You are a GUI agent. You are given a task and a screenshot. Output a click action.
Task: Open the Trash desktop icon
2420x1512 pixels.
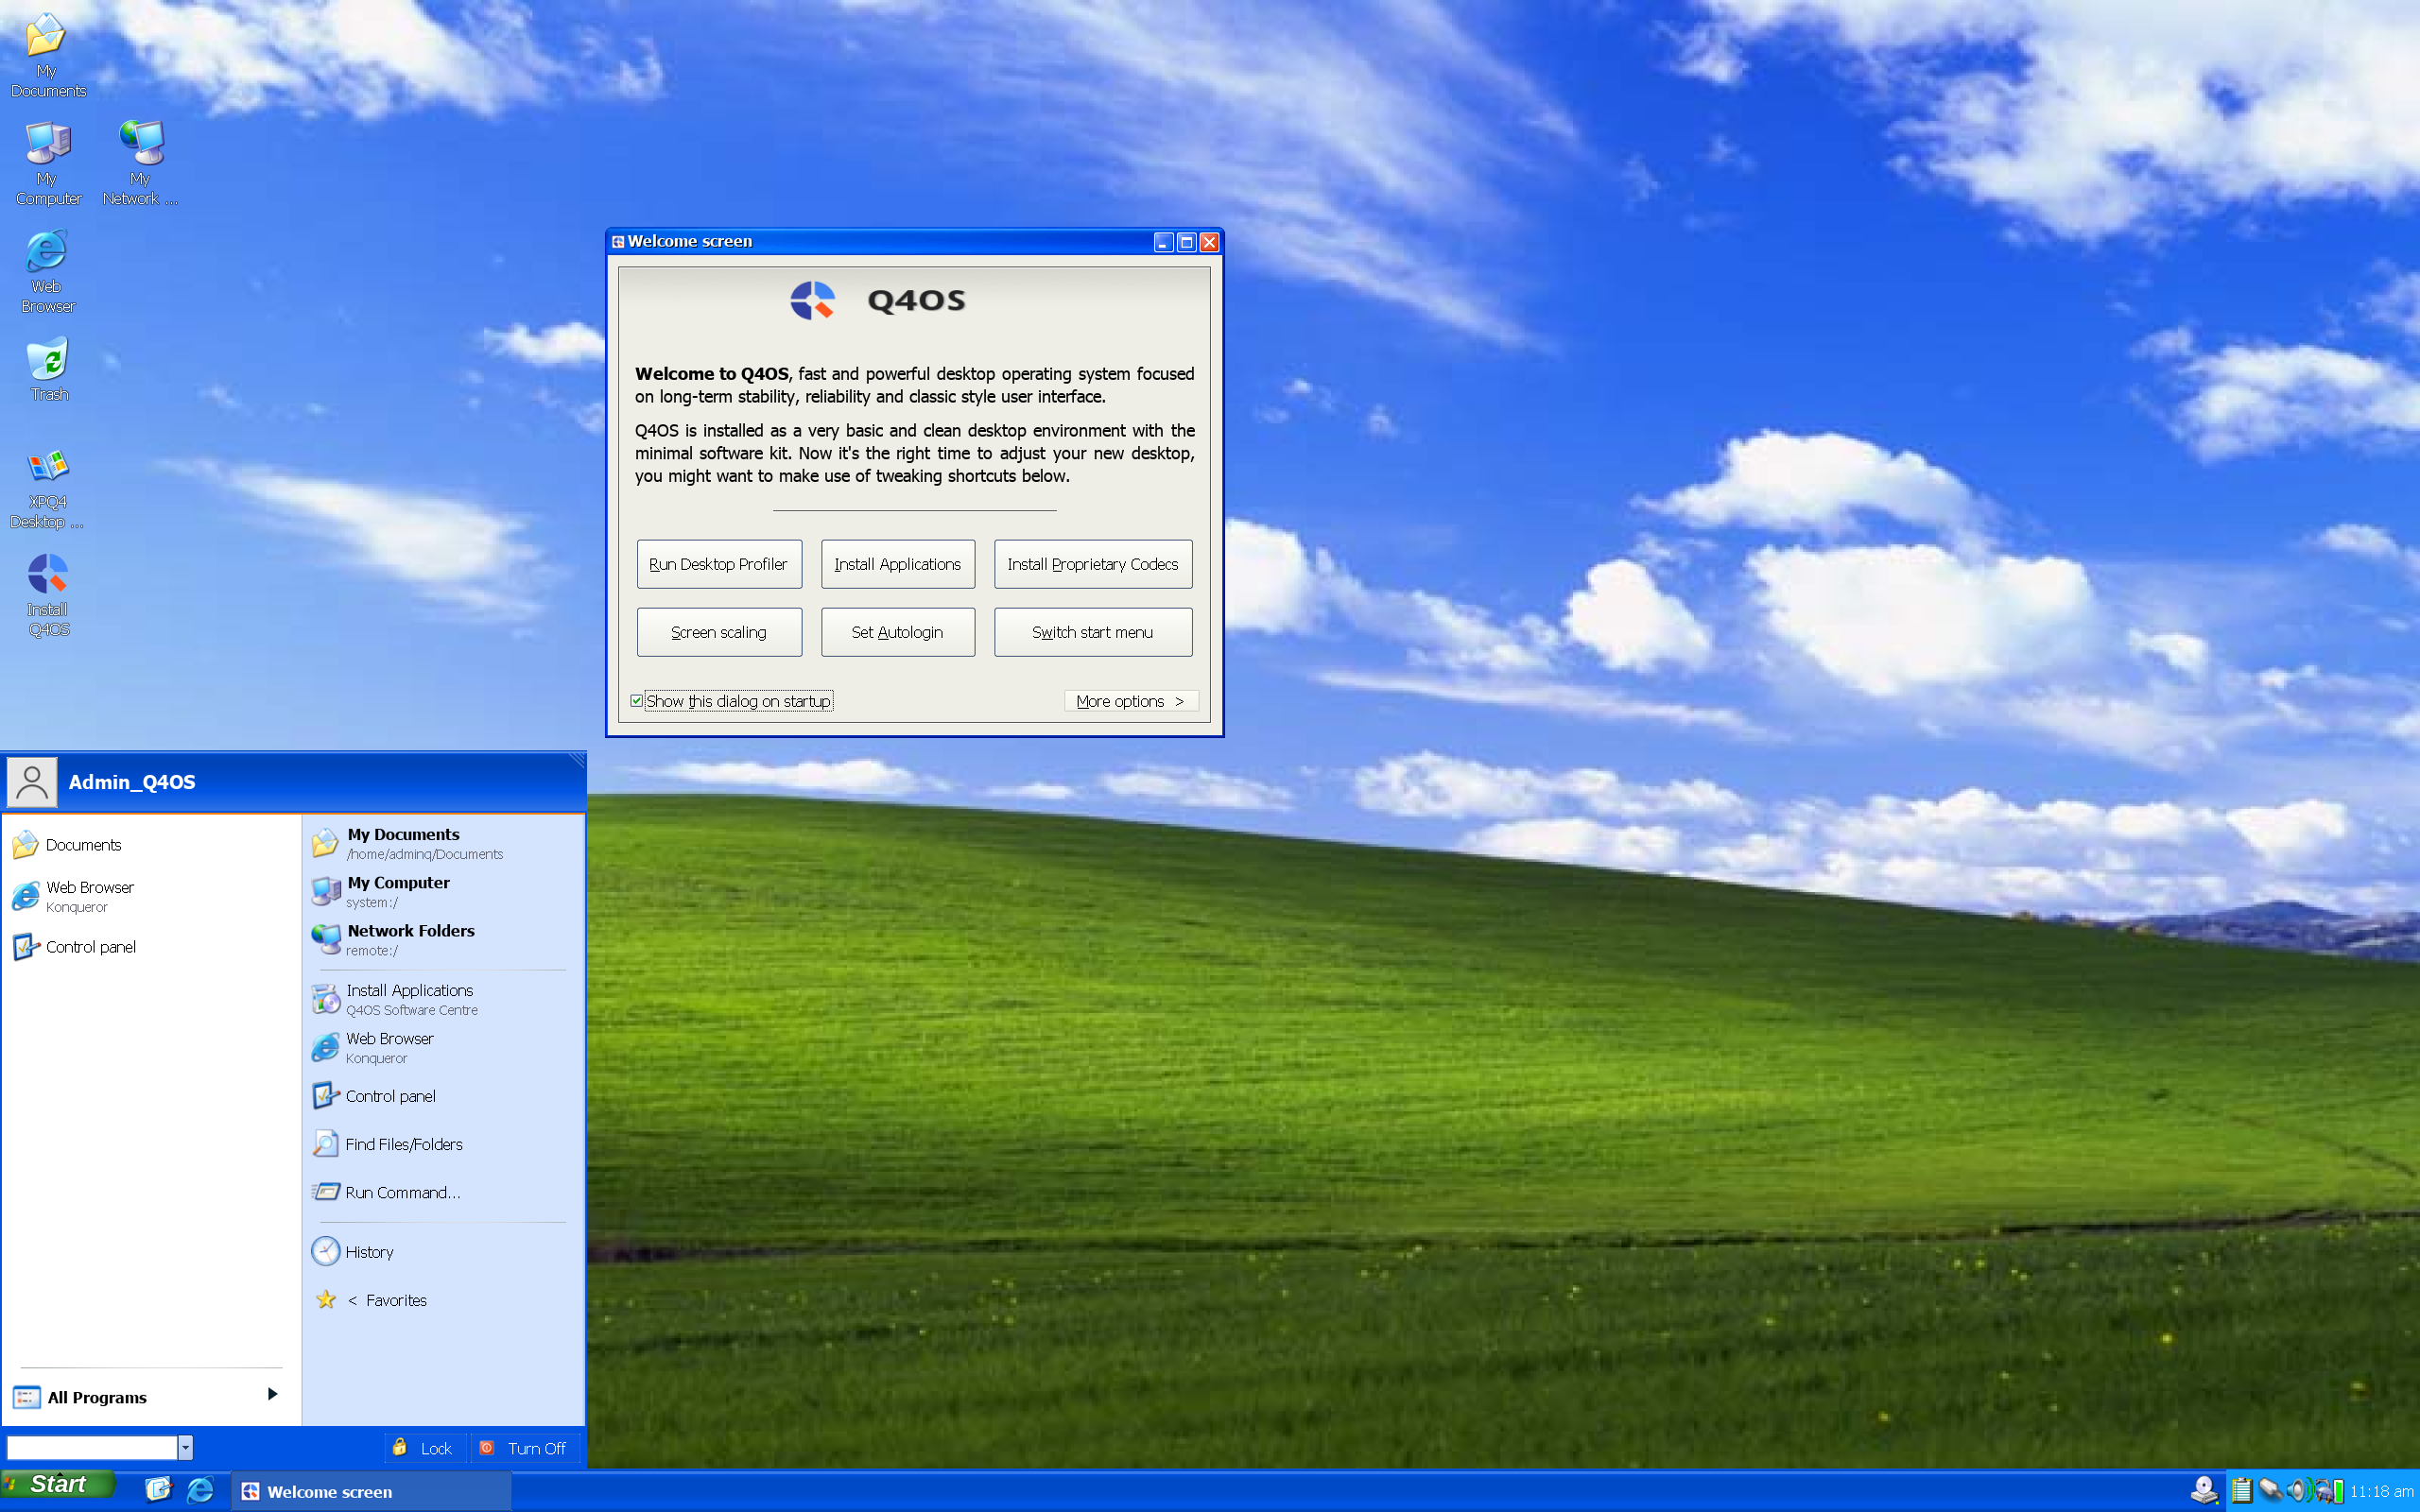(x=48, y=370)
